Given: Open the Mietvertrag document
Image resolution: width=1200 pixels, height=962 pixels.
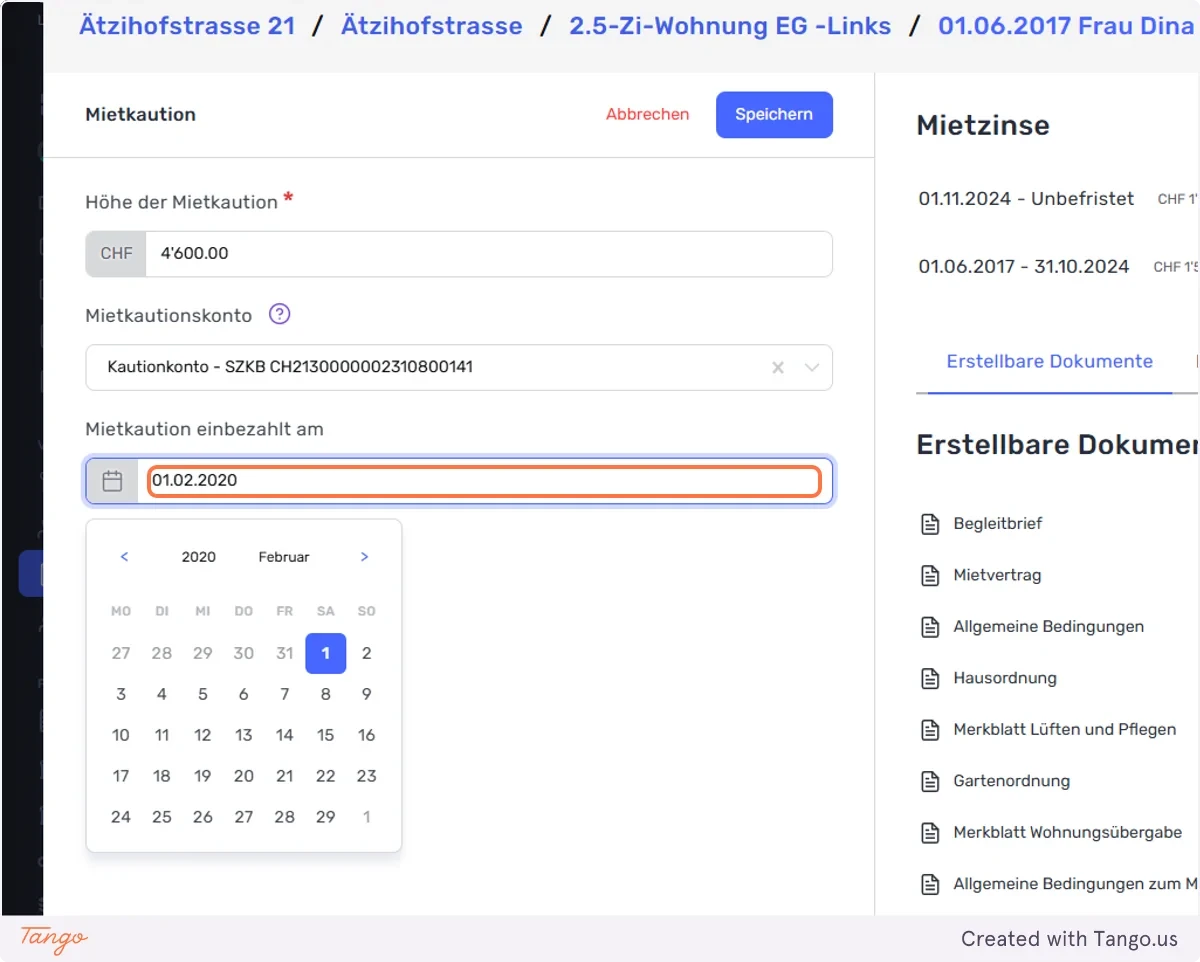Looking at the screenshot, I should point(997,576).
